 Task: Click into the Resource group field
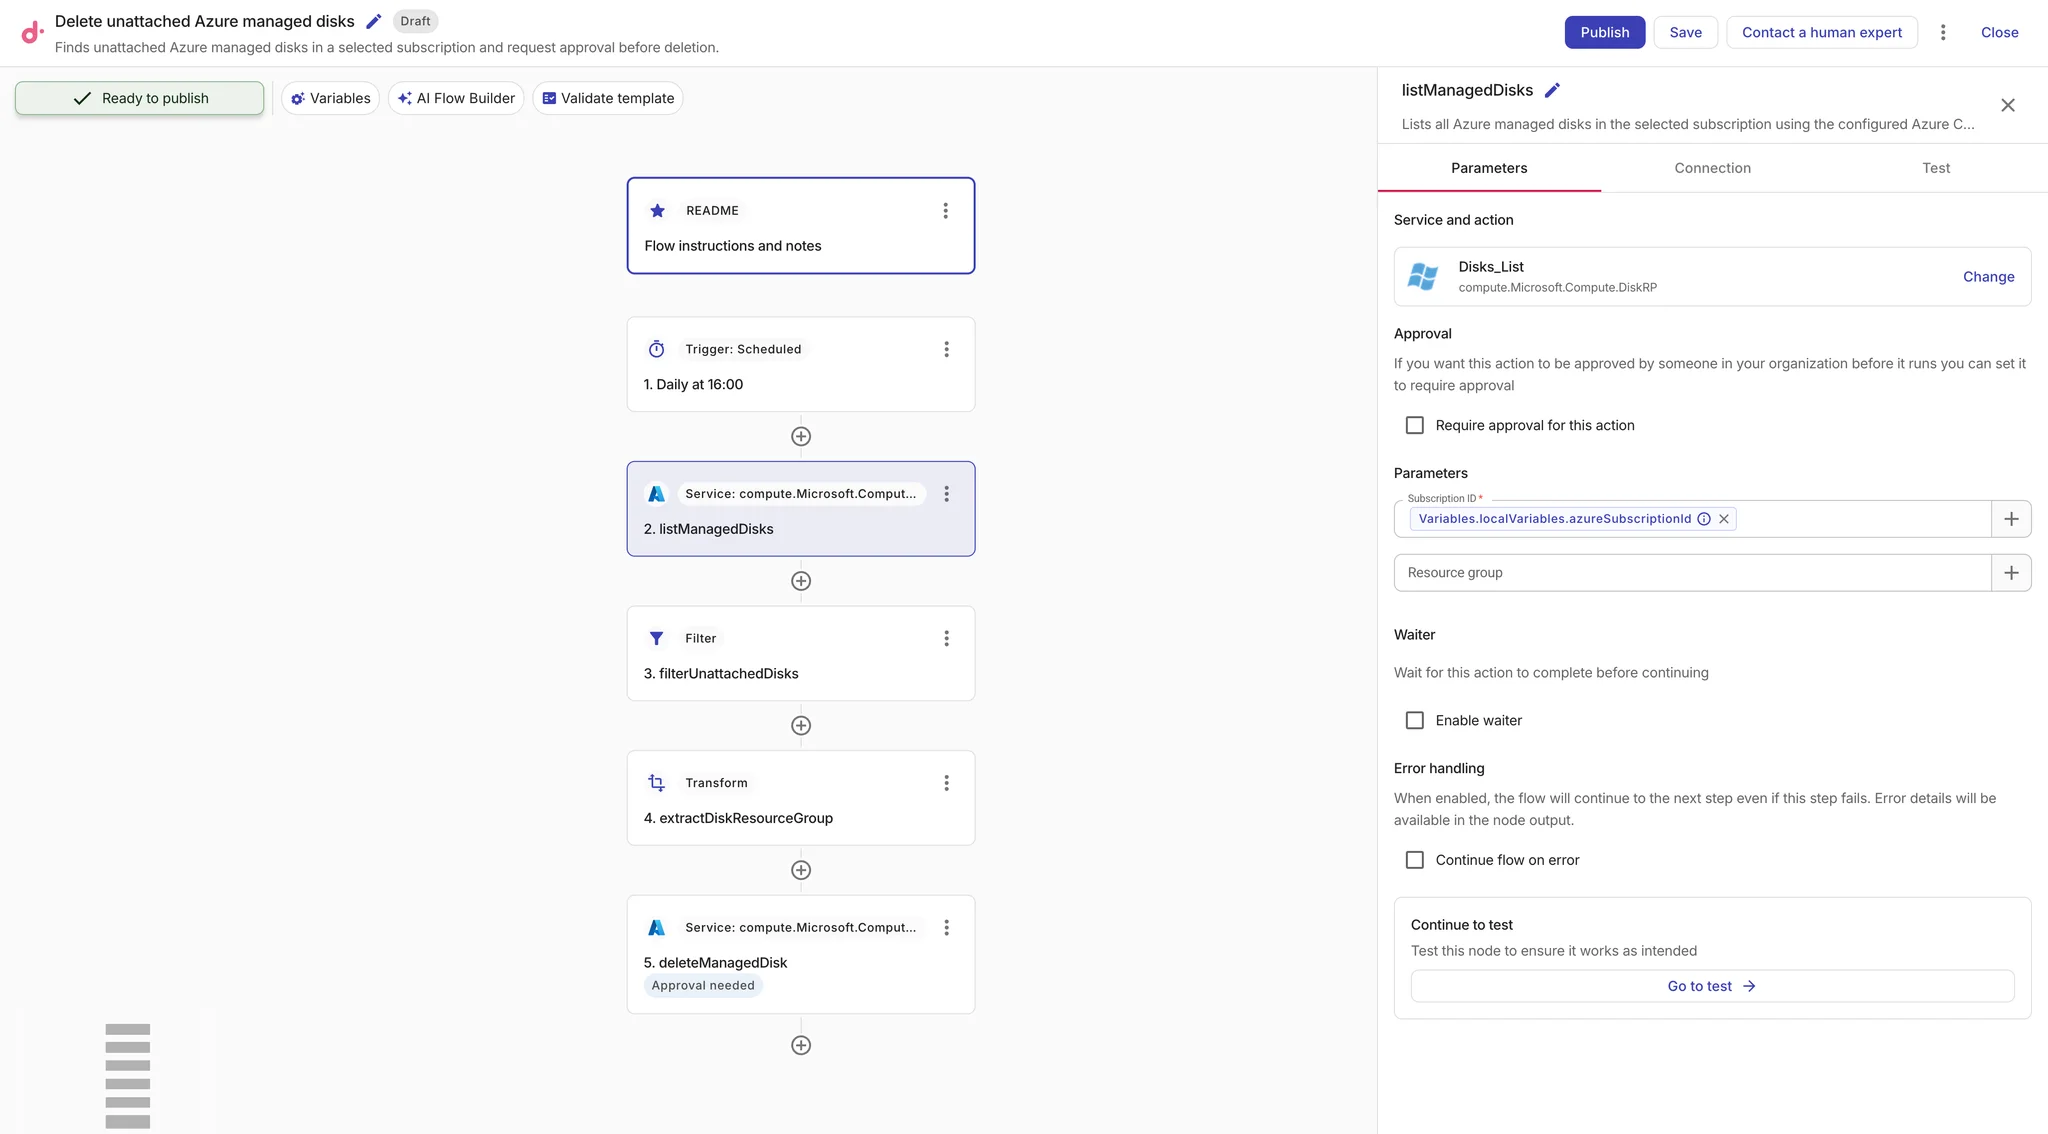1692,573
